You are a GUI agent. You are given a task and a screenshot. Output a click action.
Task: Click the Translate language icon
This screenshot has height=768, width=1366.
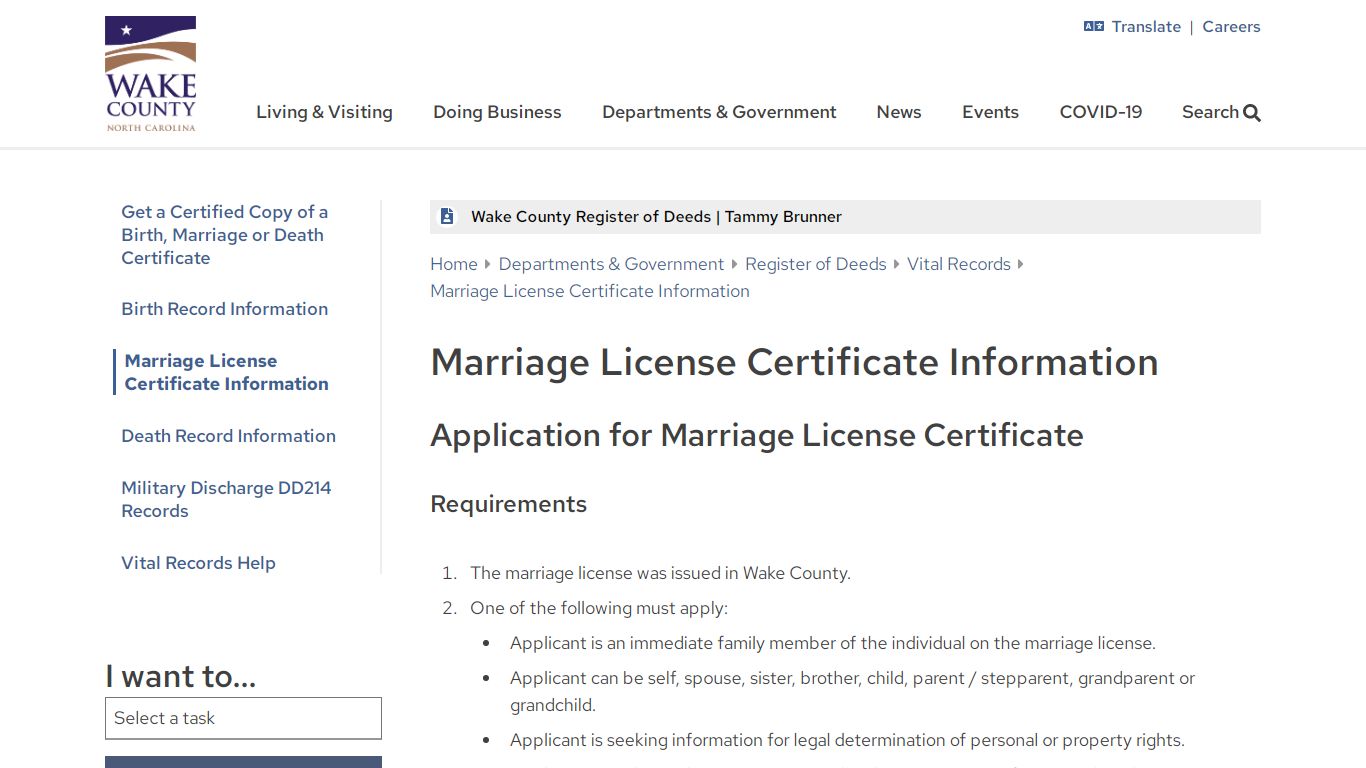coord(1094,27)
